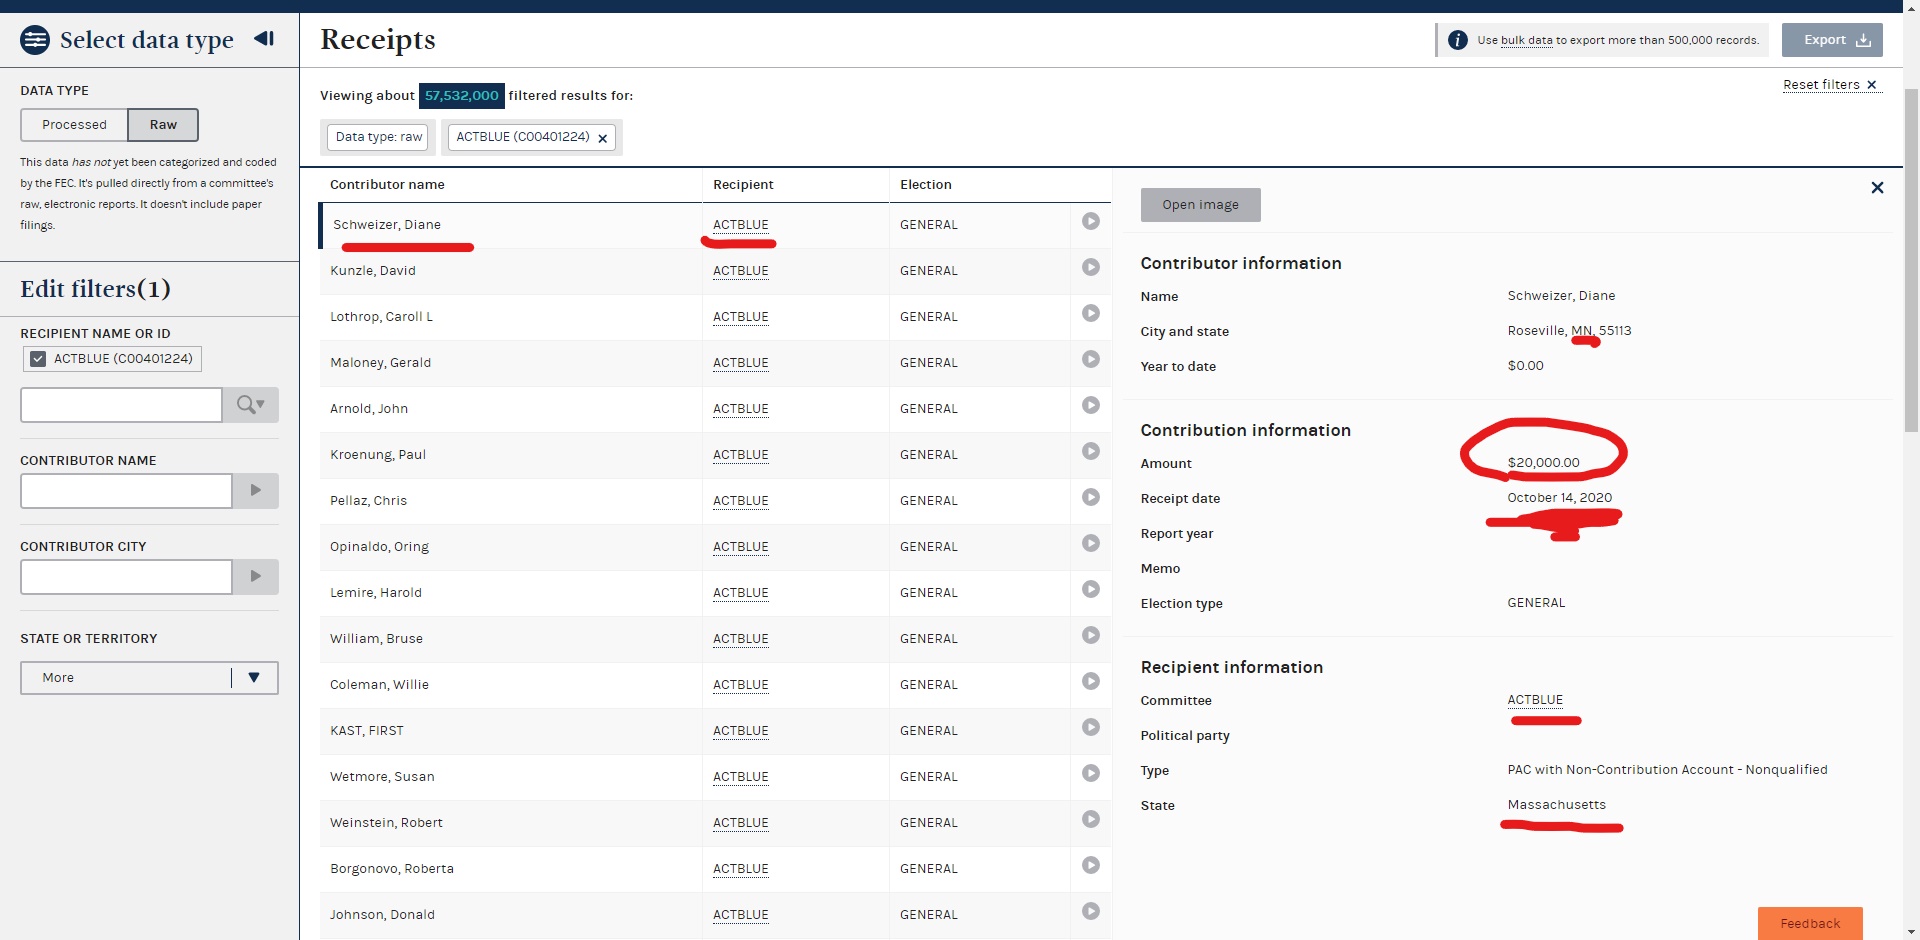Viewport: 1920px width, 940px height.
Task: Open ACTBLUE recipient link in Schweizer, Diane row
Action: [741, 225]
